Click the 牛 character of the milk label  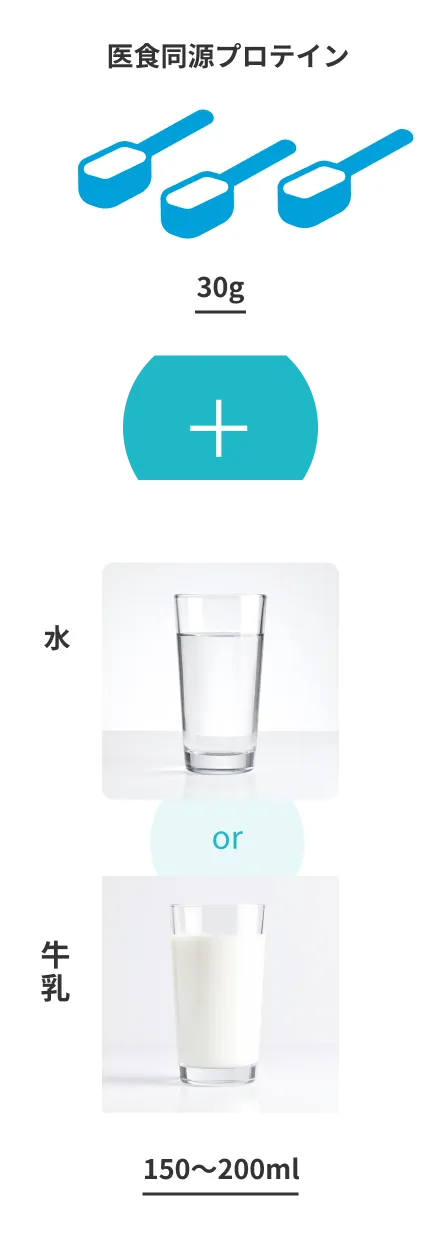click(57, 951)
